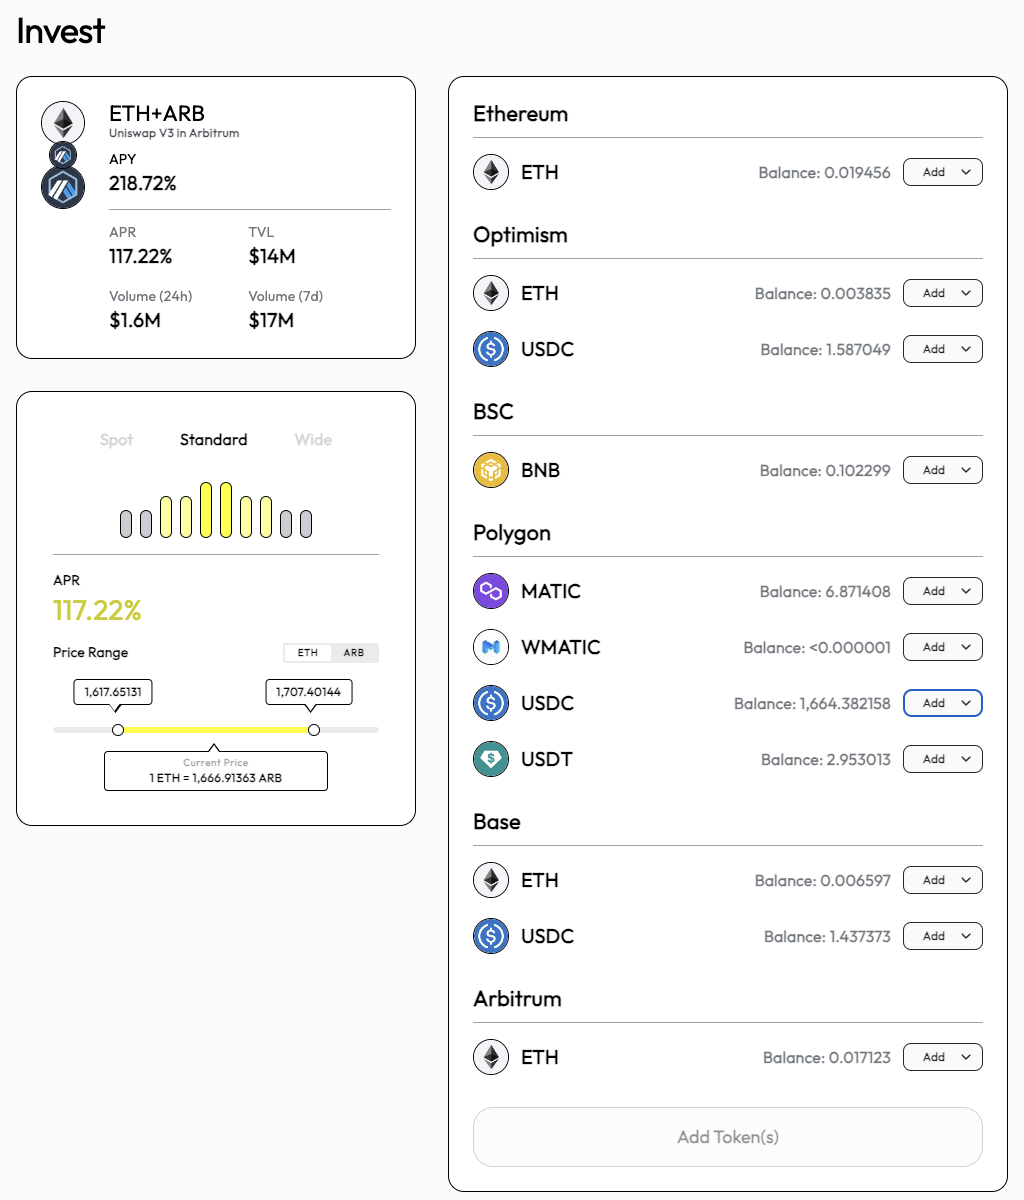
Task: Switch to the Wide range option
Action: click(x=313, y=440)
